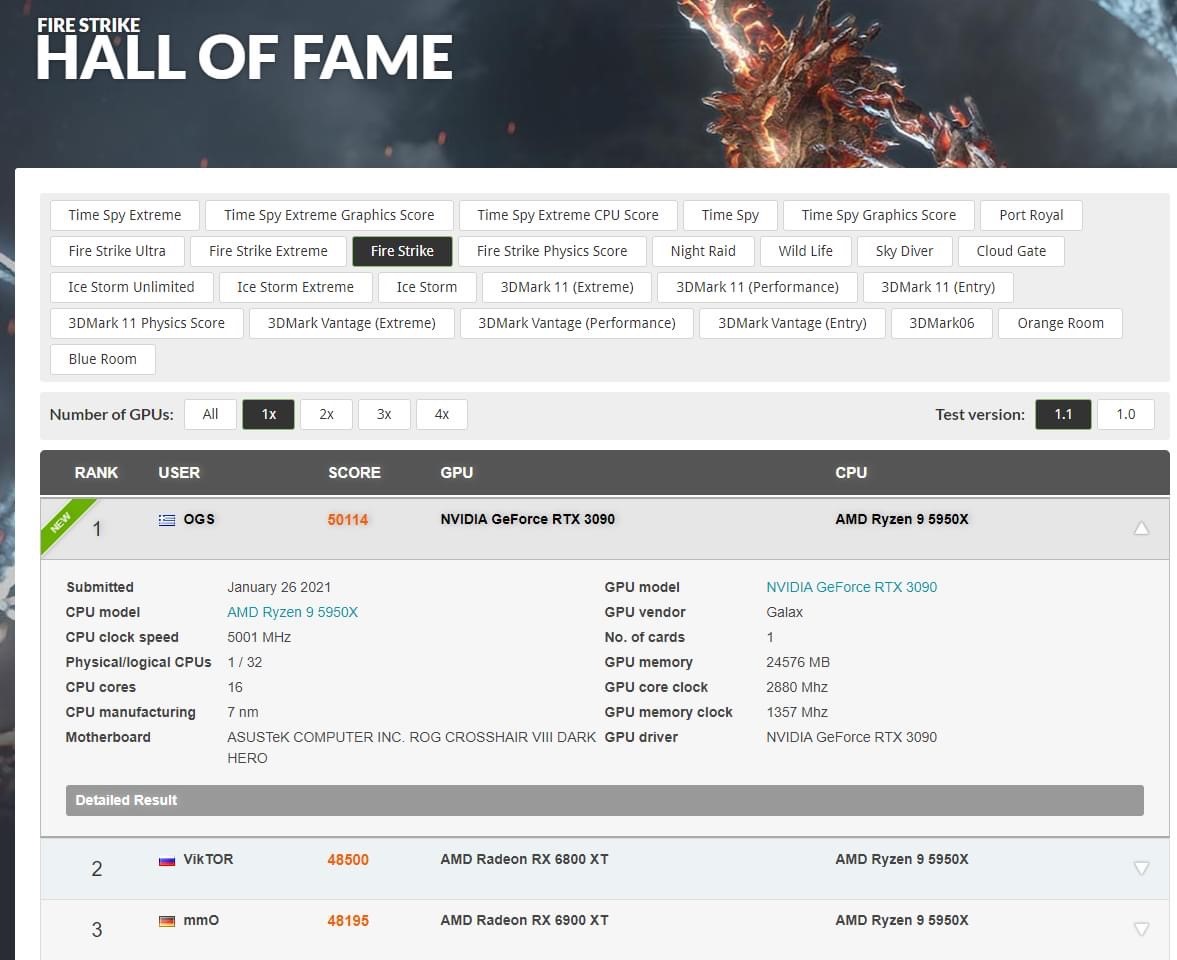Open the 3DMark Vantage (Entry) tab

pos(792,324)
